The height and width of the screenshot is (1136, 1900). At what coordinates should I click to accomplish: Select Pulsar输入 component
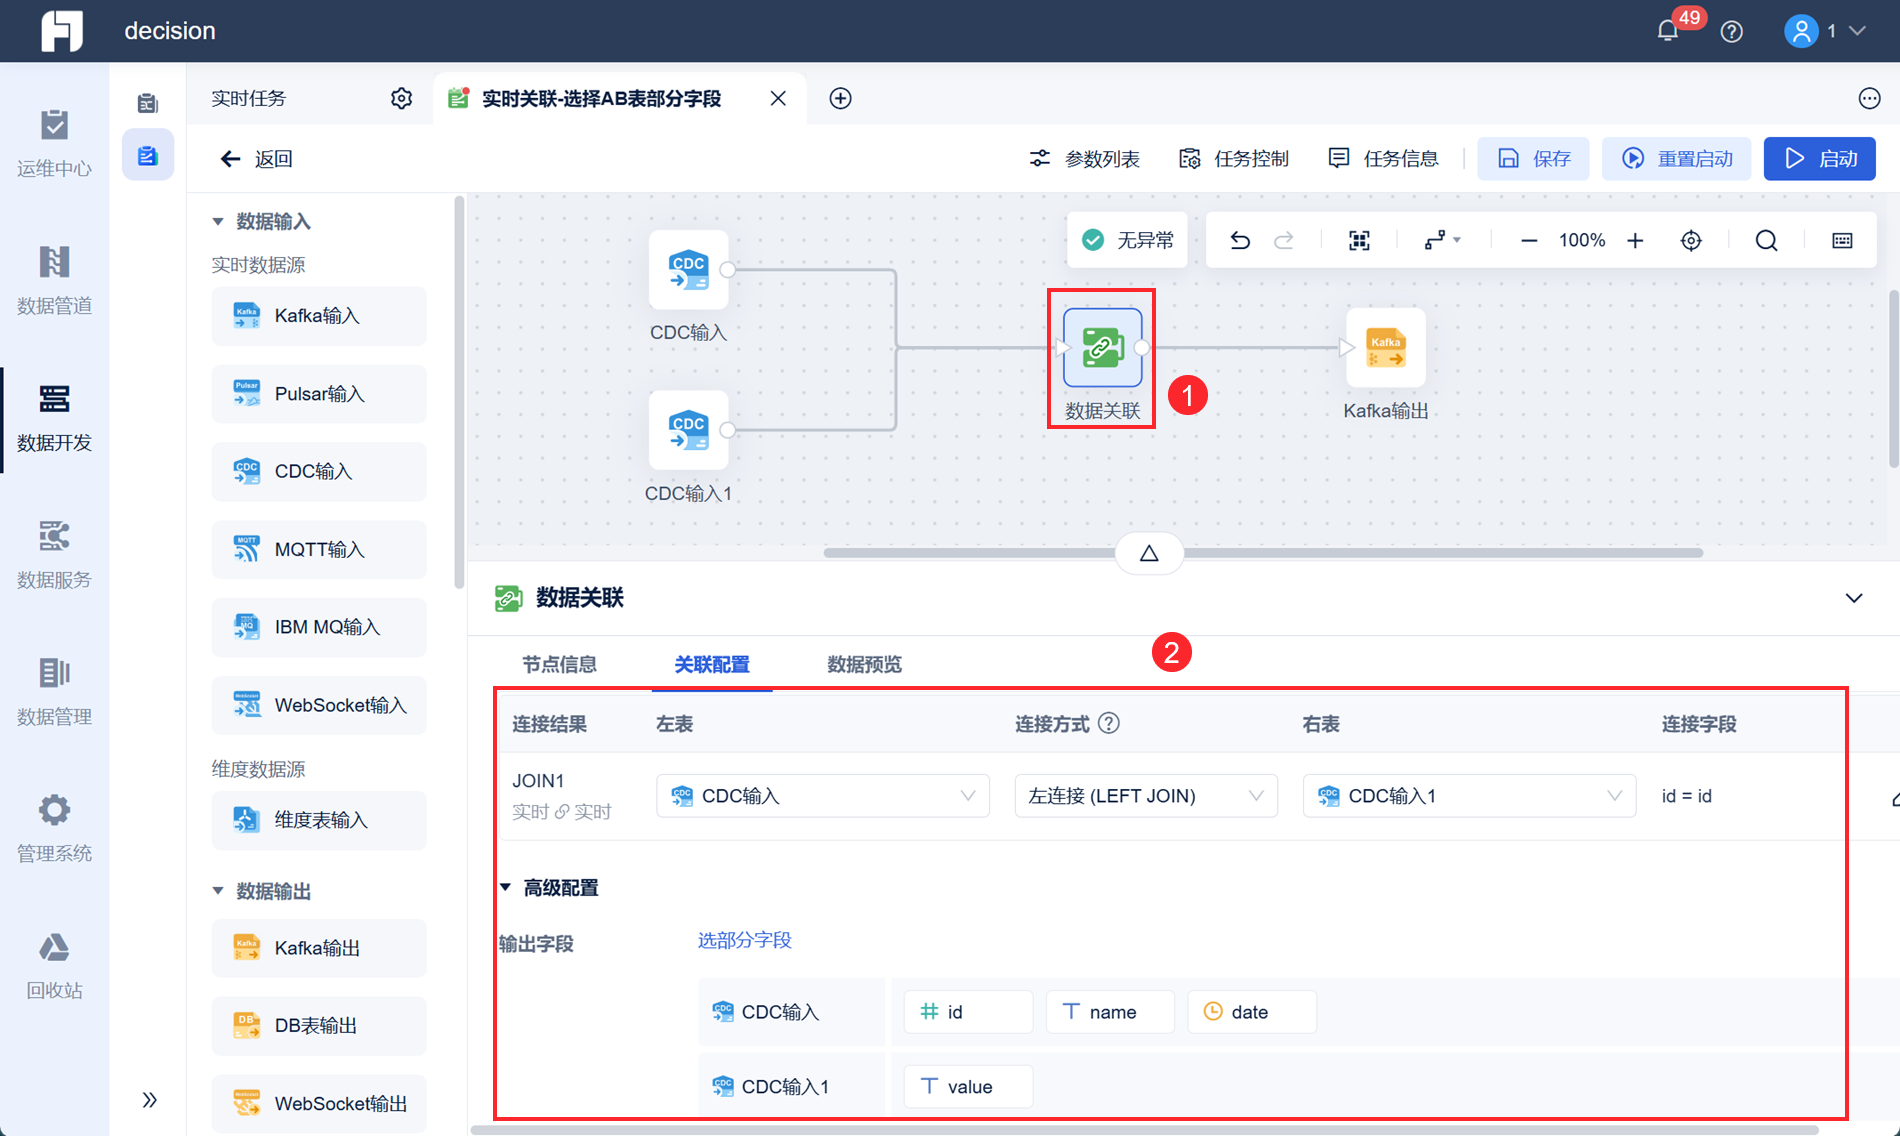319,394
